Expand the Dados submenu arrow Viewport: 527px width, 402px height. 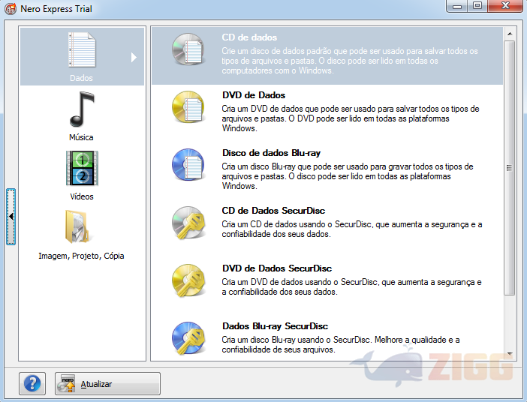(134, 57)
